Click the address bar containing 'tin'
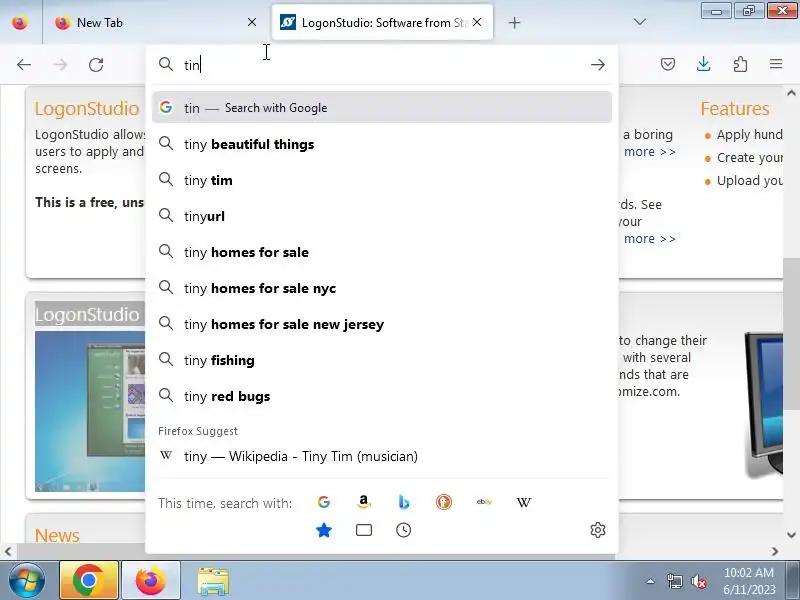 383,65
